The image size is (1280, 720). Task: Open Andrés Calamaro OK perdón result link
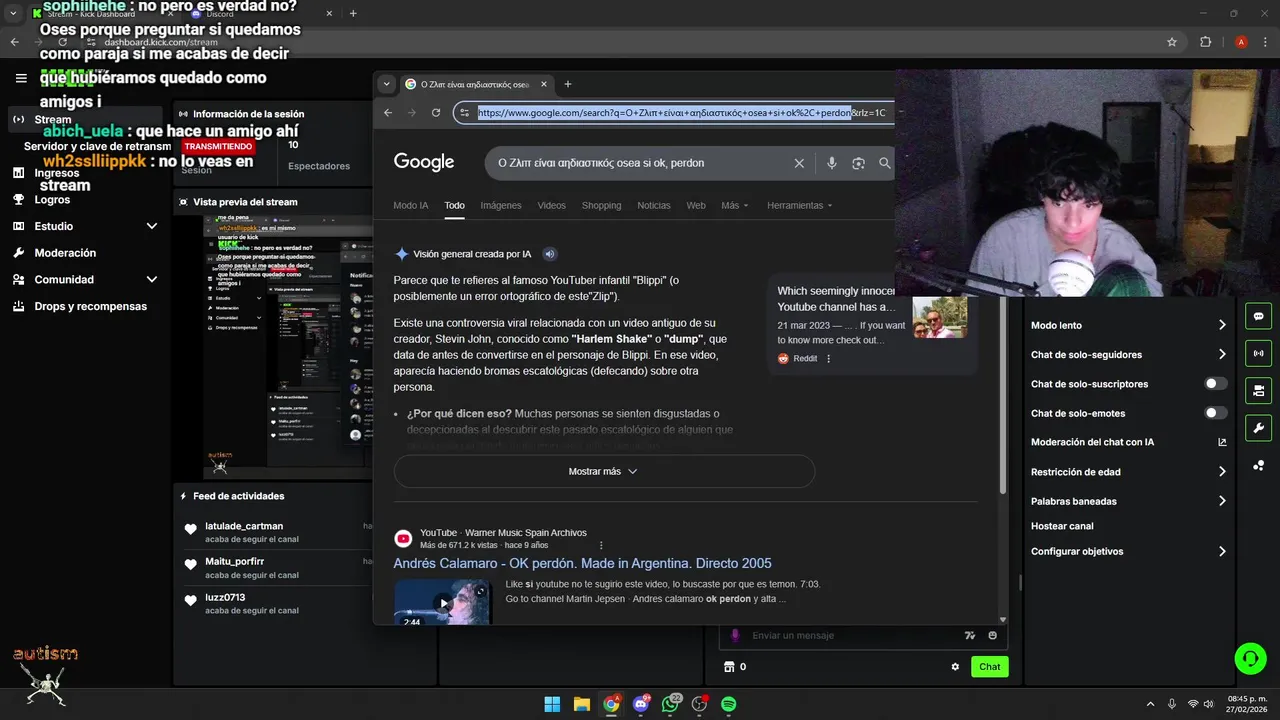click(582, 563)
